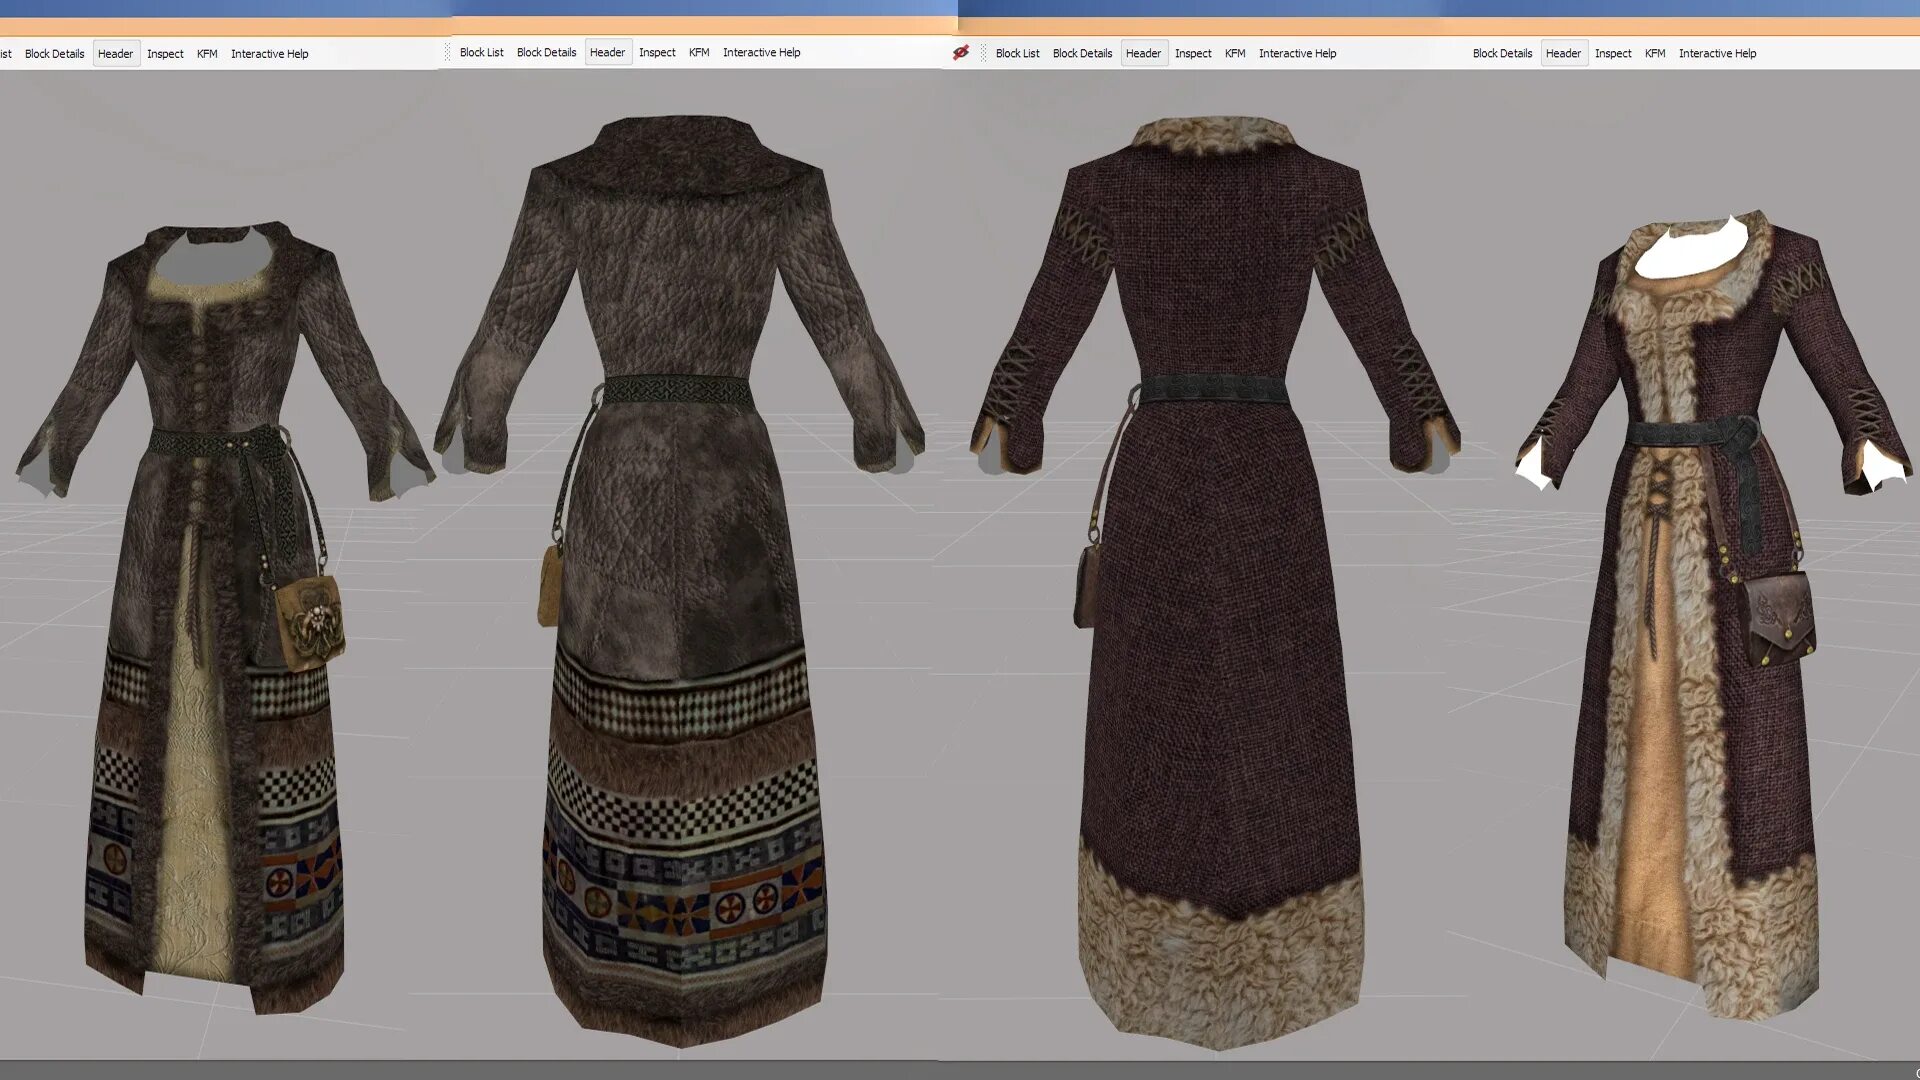Open Inspect in the second window

click(x=657, y=53)
